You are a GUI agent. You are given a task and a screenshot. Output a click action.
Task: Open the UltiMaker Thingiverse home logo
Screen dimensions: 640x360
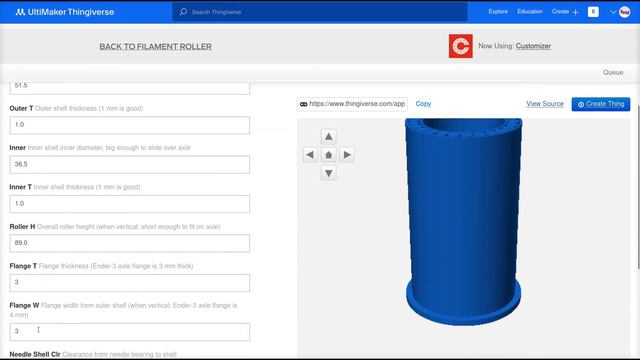click(x=65, y=12)
